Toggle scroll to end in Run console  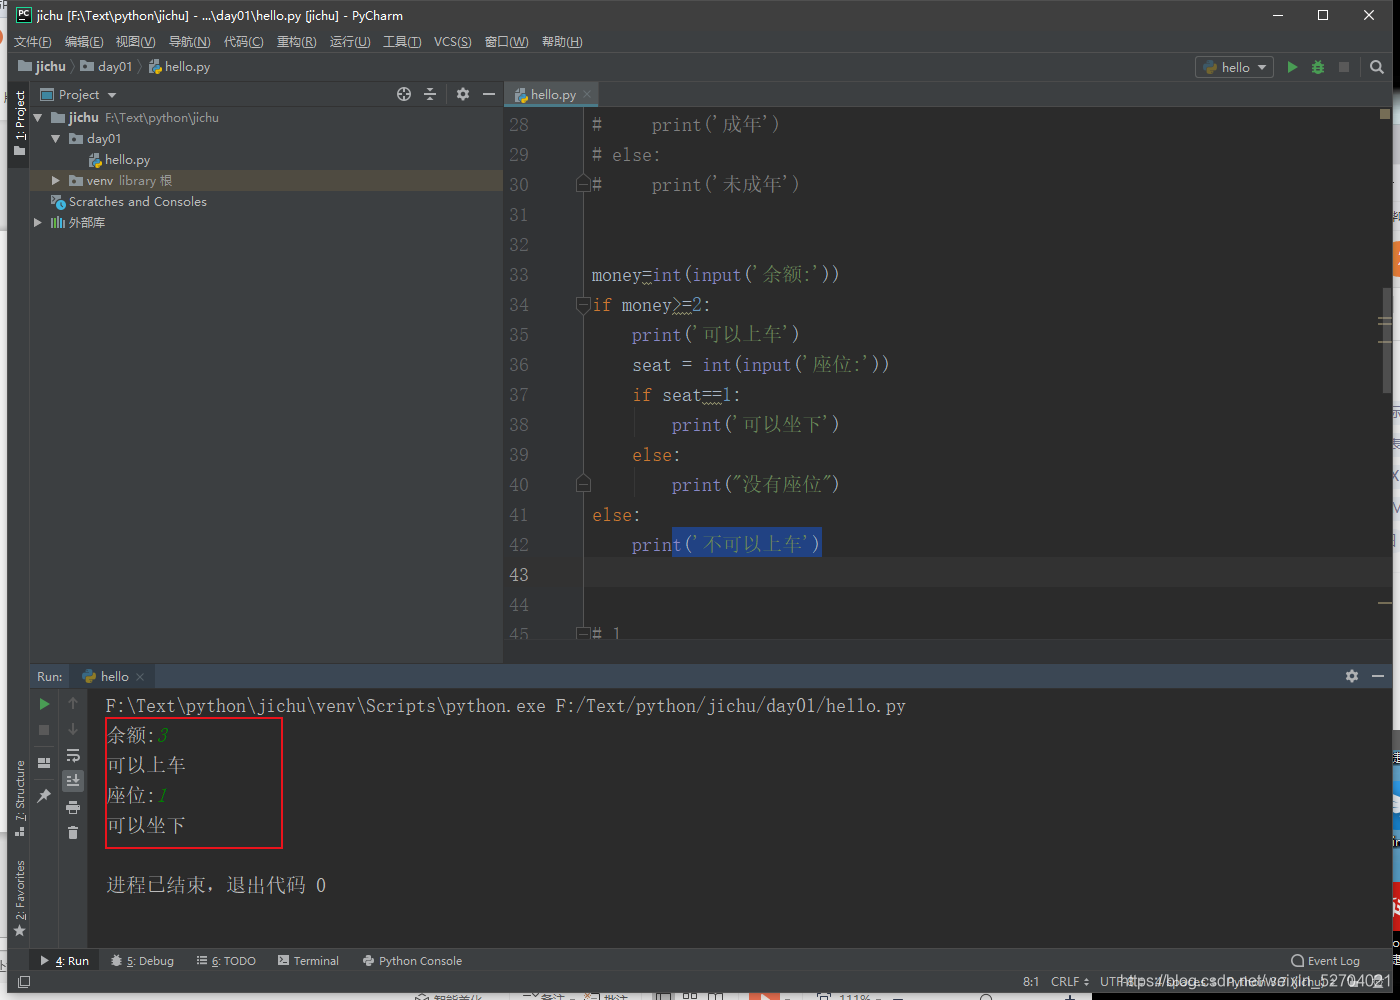(x=73, y=780)
